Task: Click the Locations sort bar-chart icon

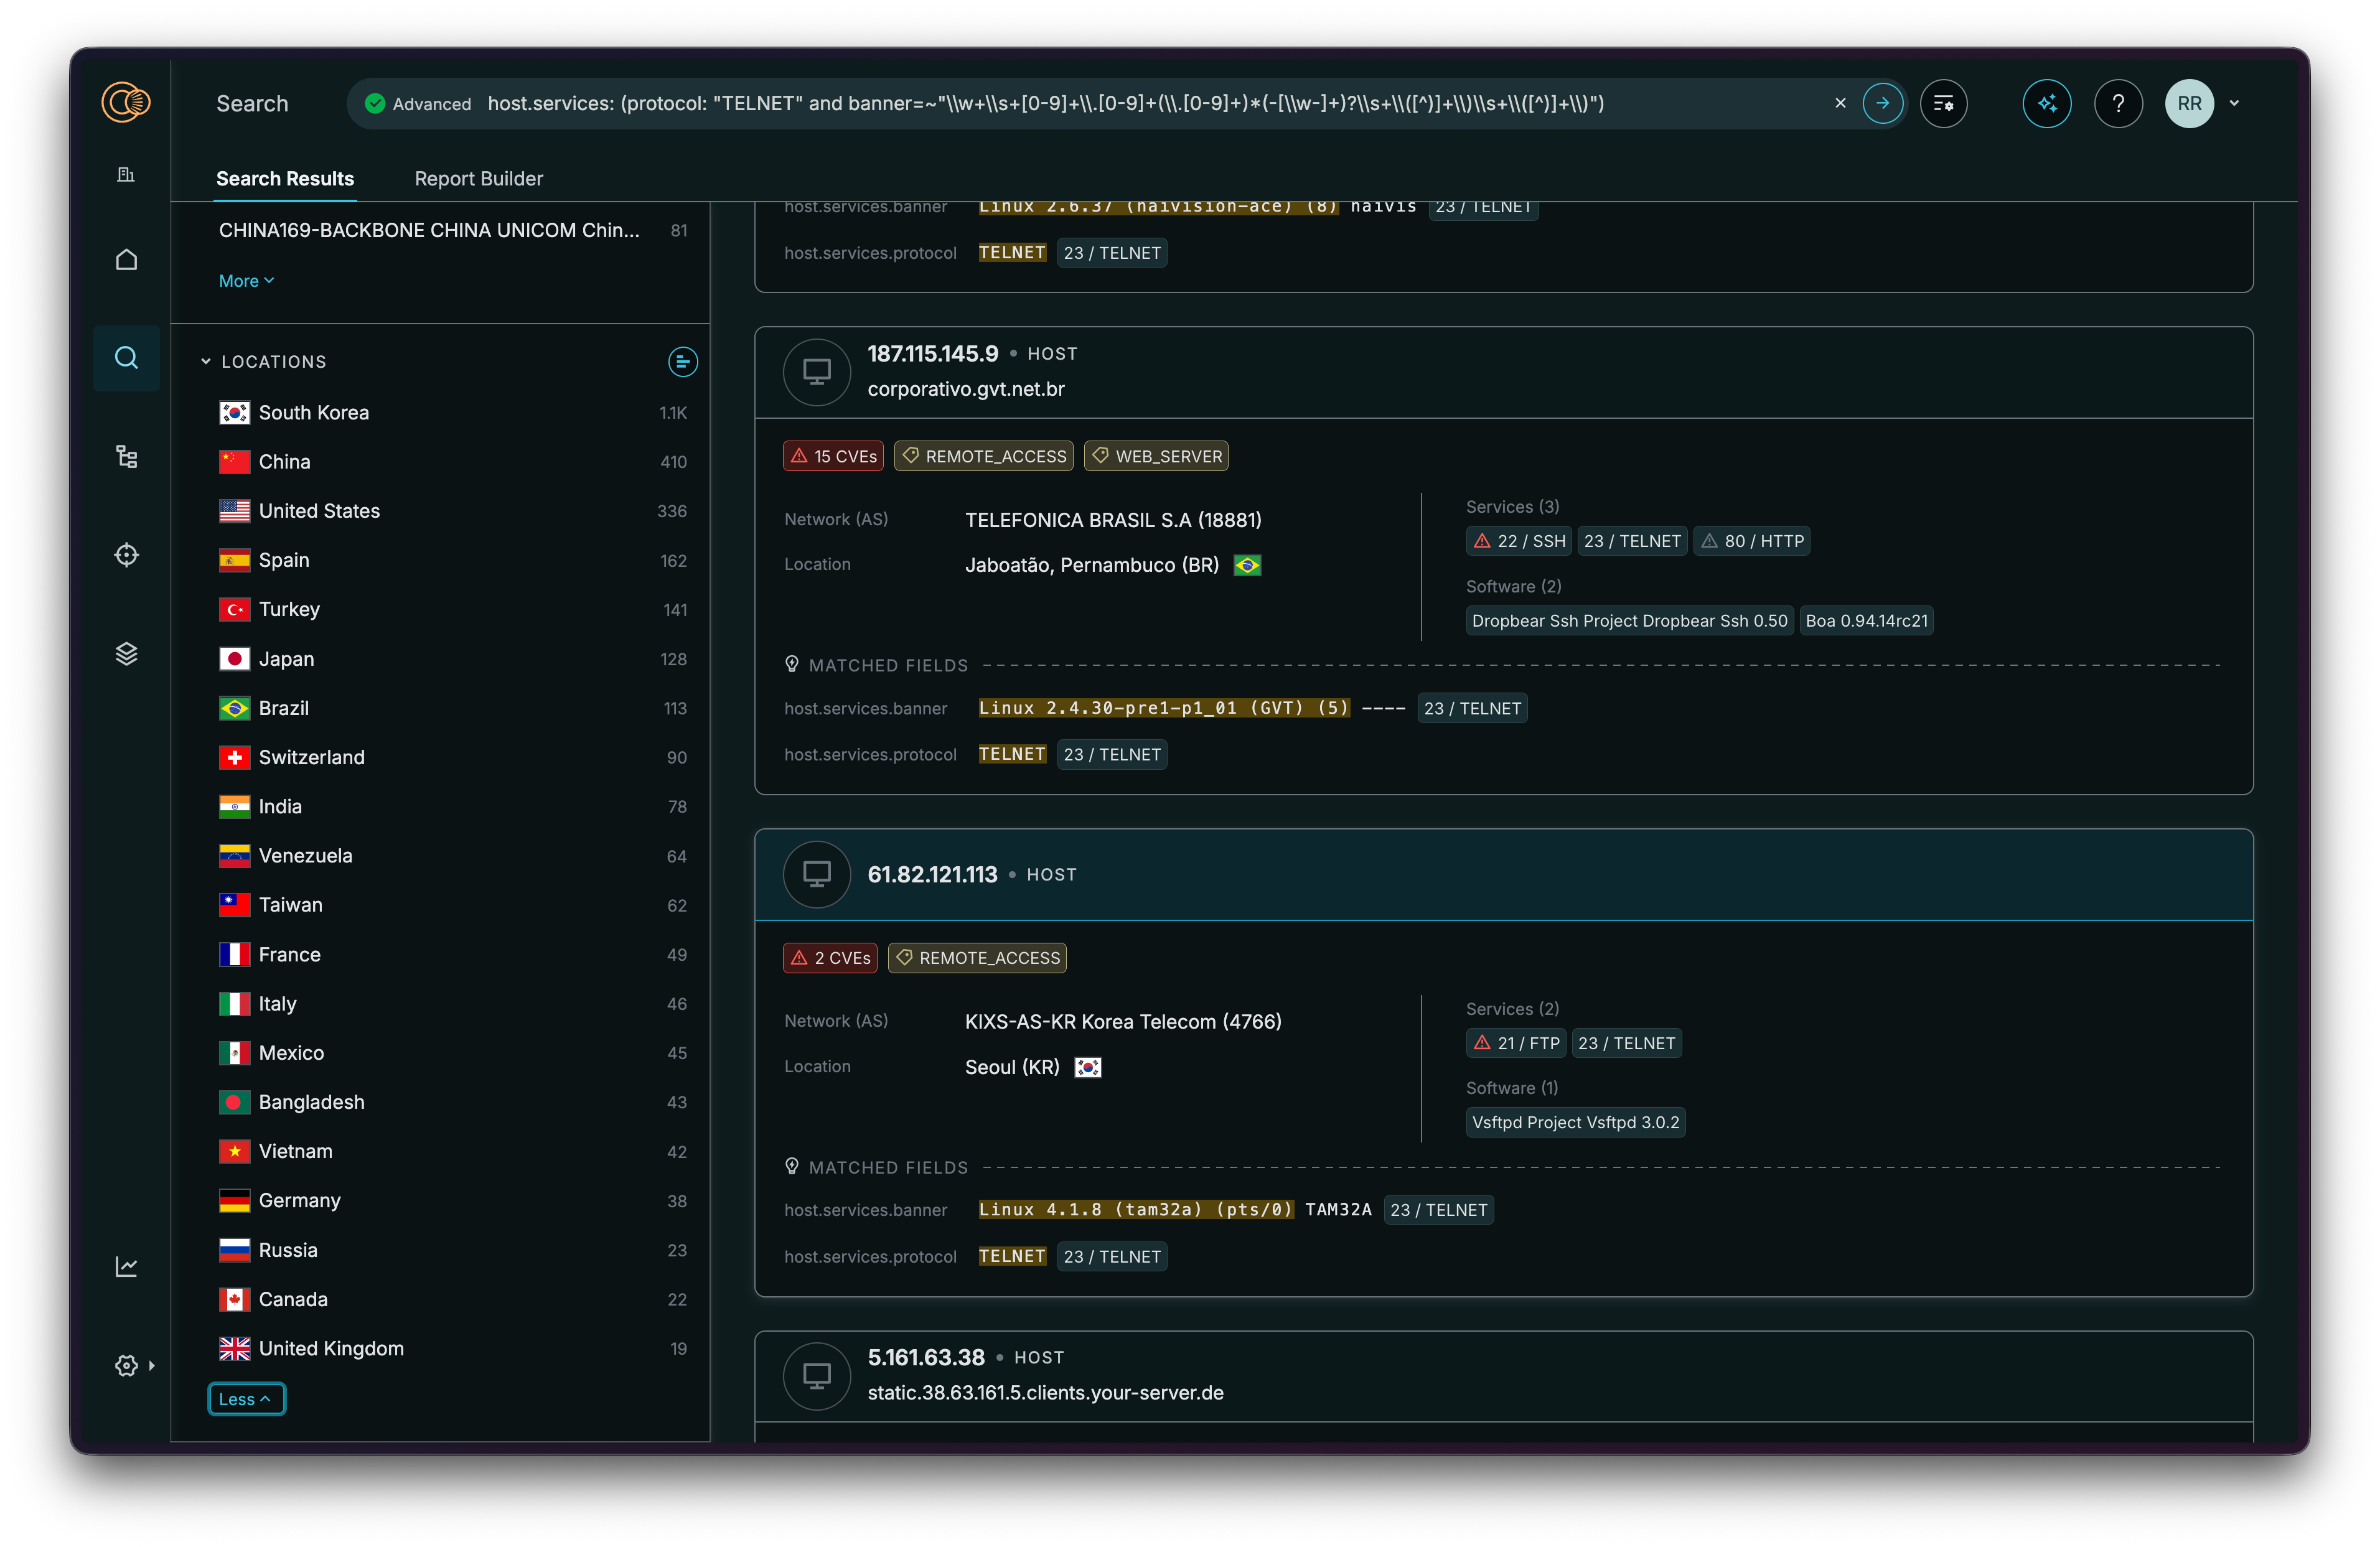Action: tap(682, 362)
